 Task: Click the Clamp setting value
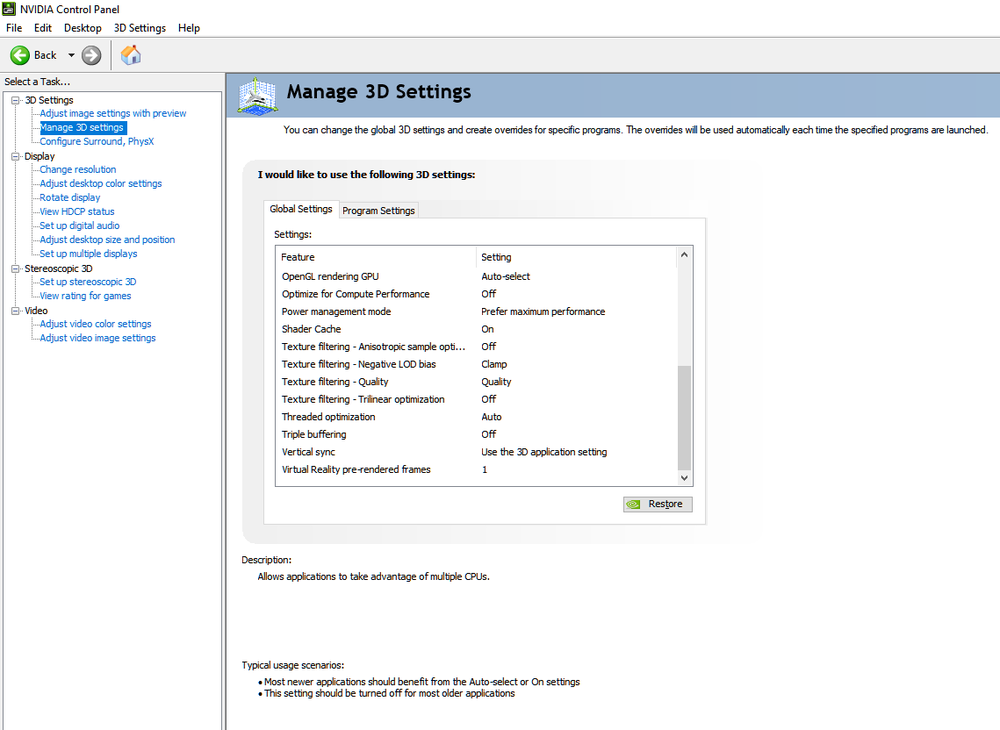[494, 364]
